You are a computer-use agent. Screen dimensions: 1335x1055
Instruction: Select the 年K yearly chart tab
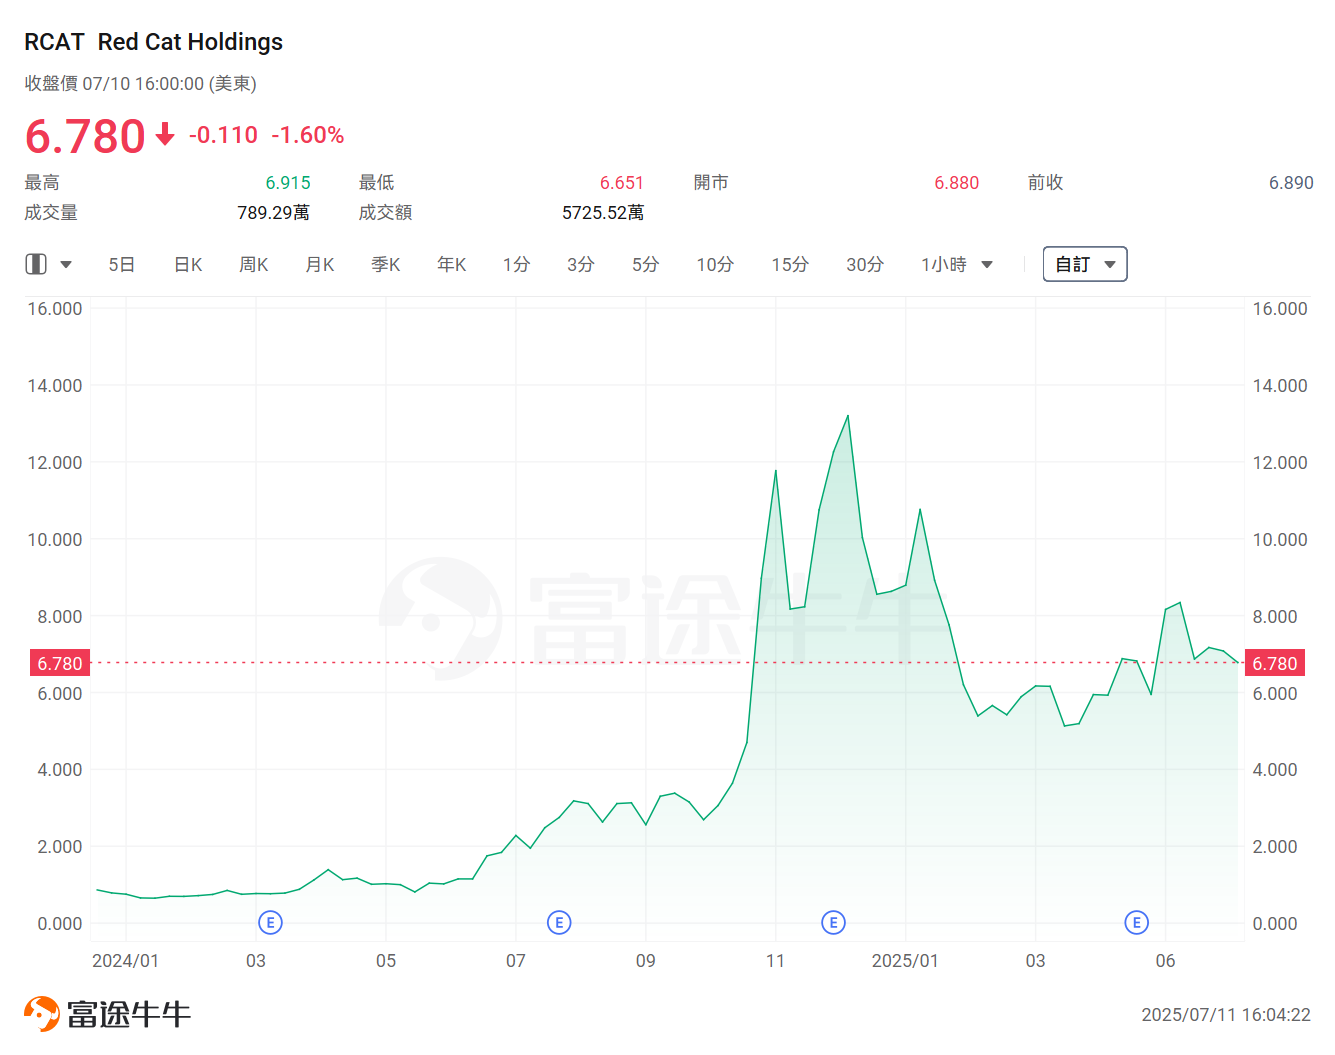pos(452,265)
